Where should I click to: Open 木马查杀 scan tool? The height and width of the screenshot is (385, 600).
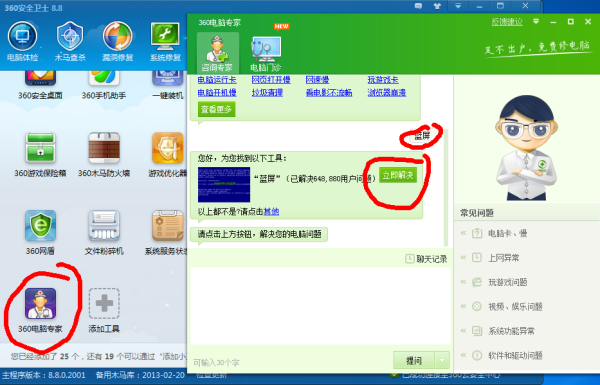(x=70, y=42)
